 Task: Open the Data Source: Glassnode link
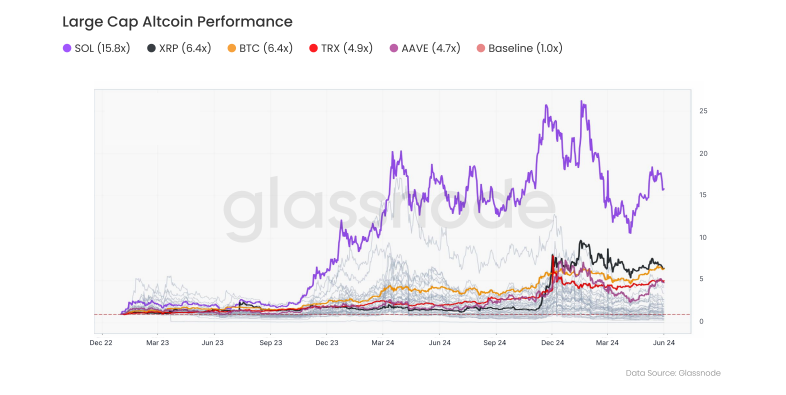click(673, 373)
